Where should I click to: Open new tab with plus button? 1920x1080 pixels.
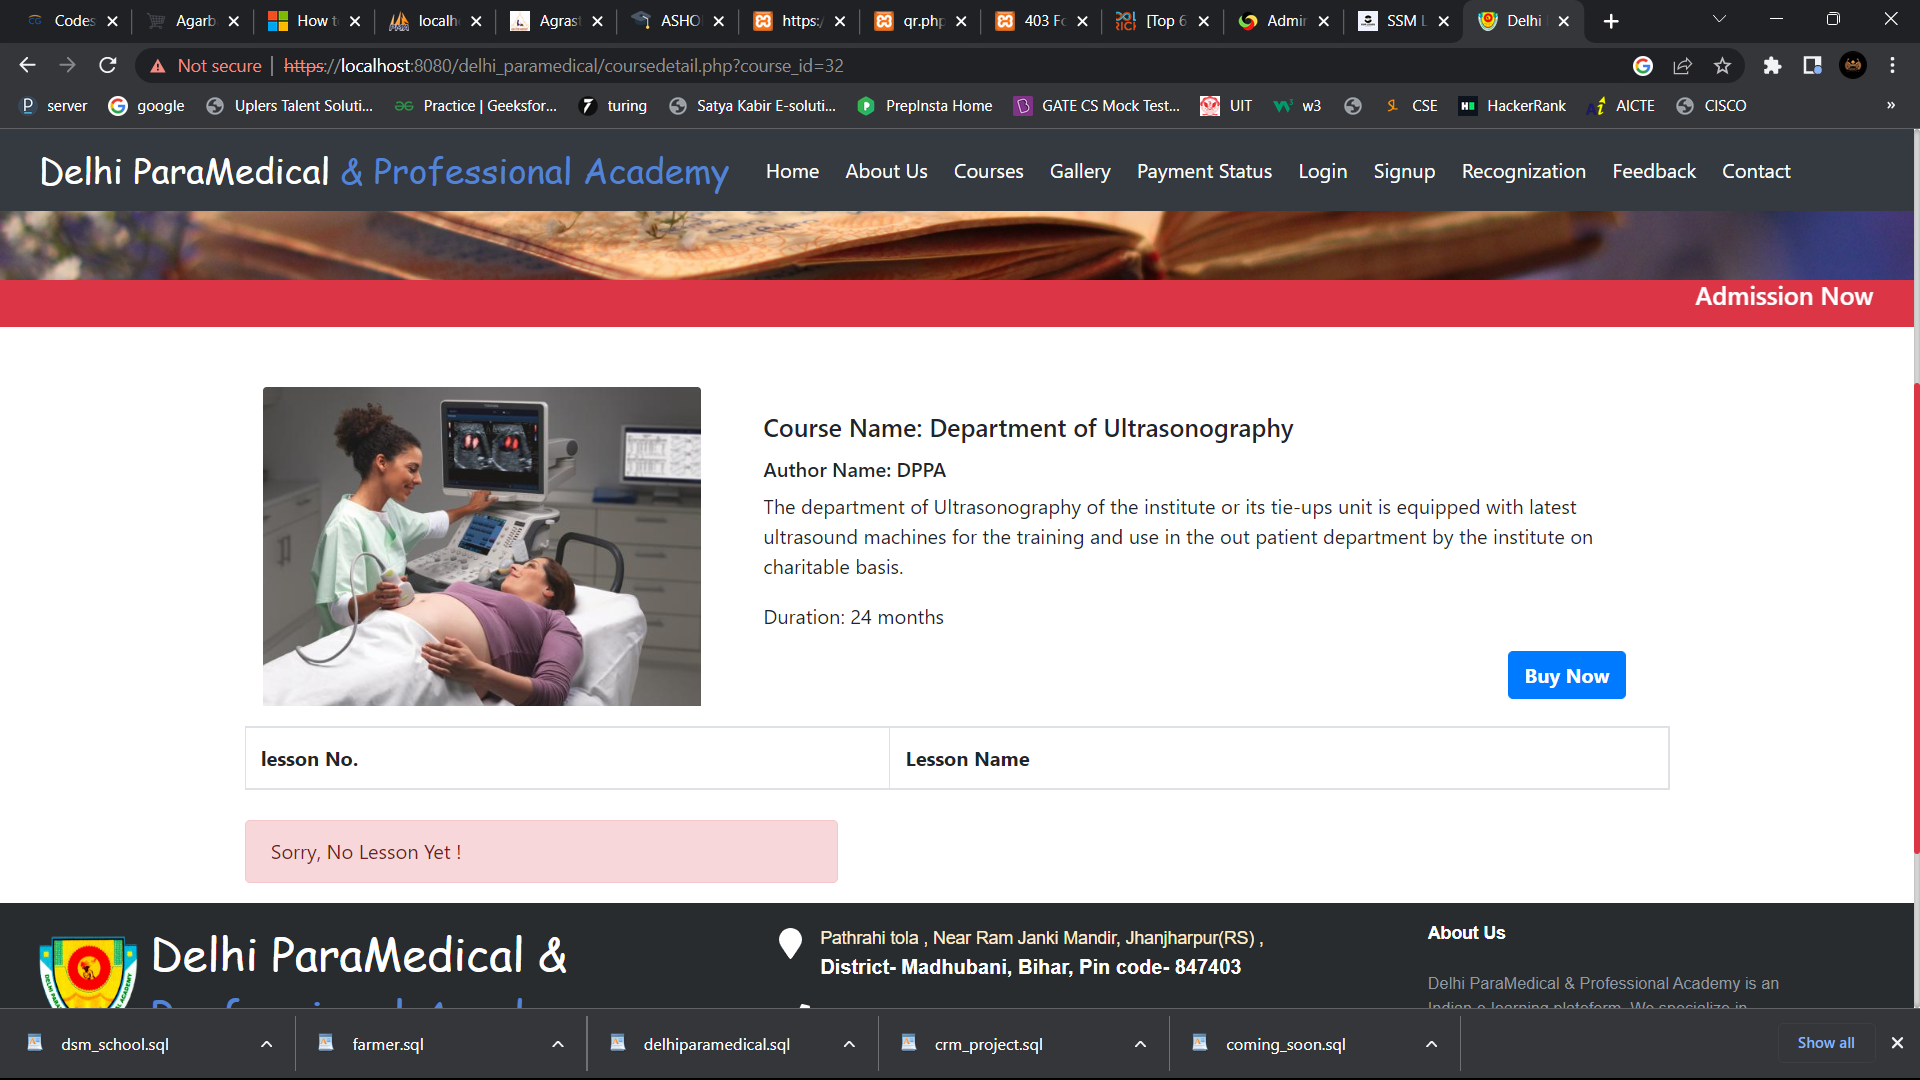(x=1611, y=21)
